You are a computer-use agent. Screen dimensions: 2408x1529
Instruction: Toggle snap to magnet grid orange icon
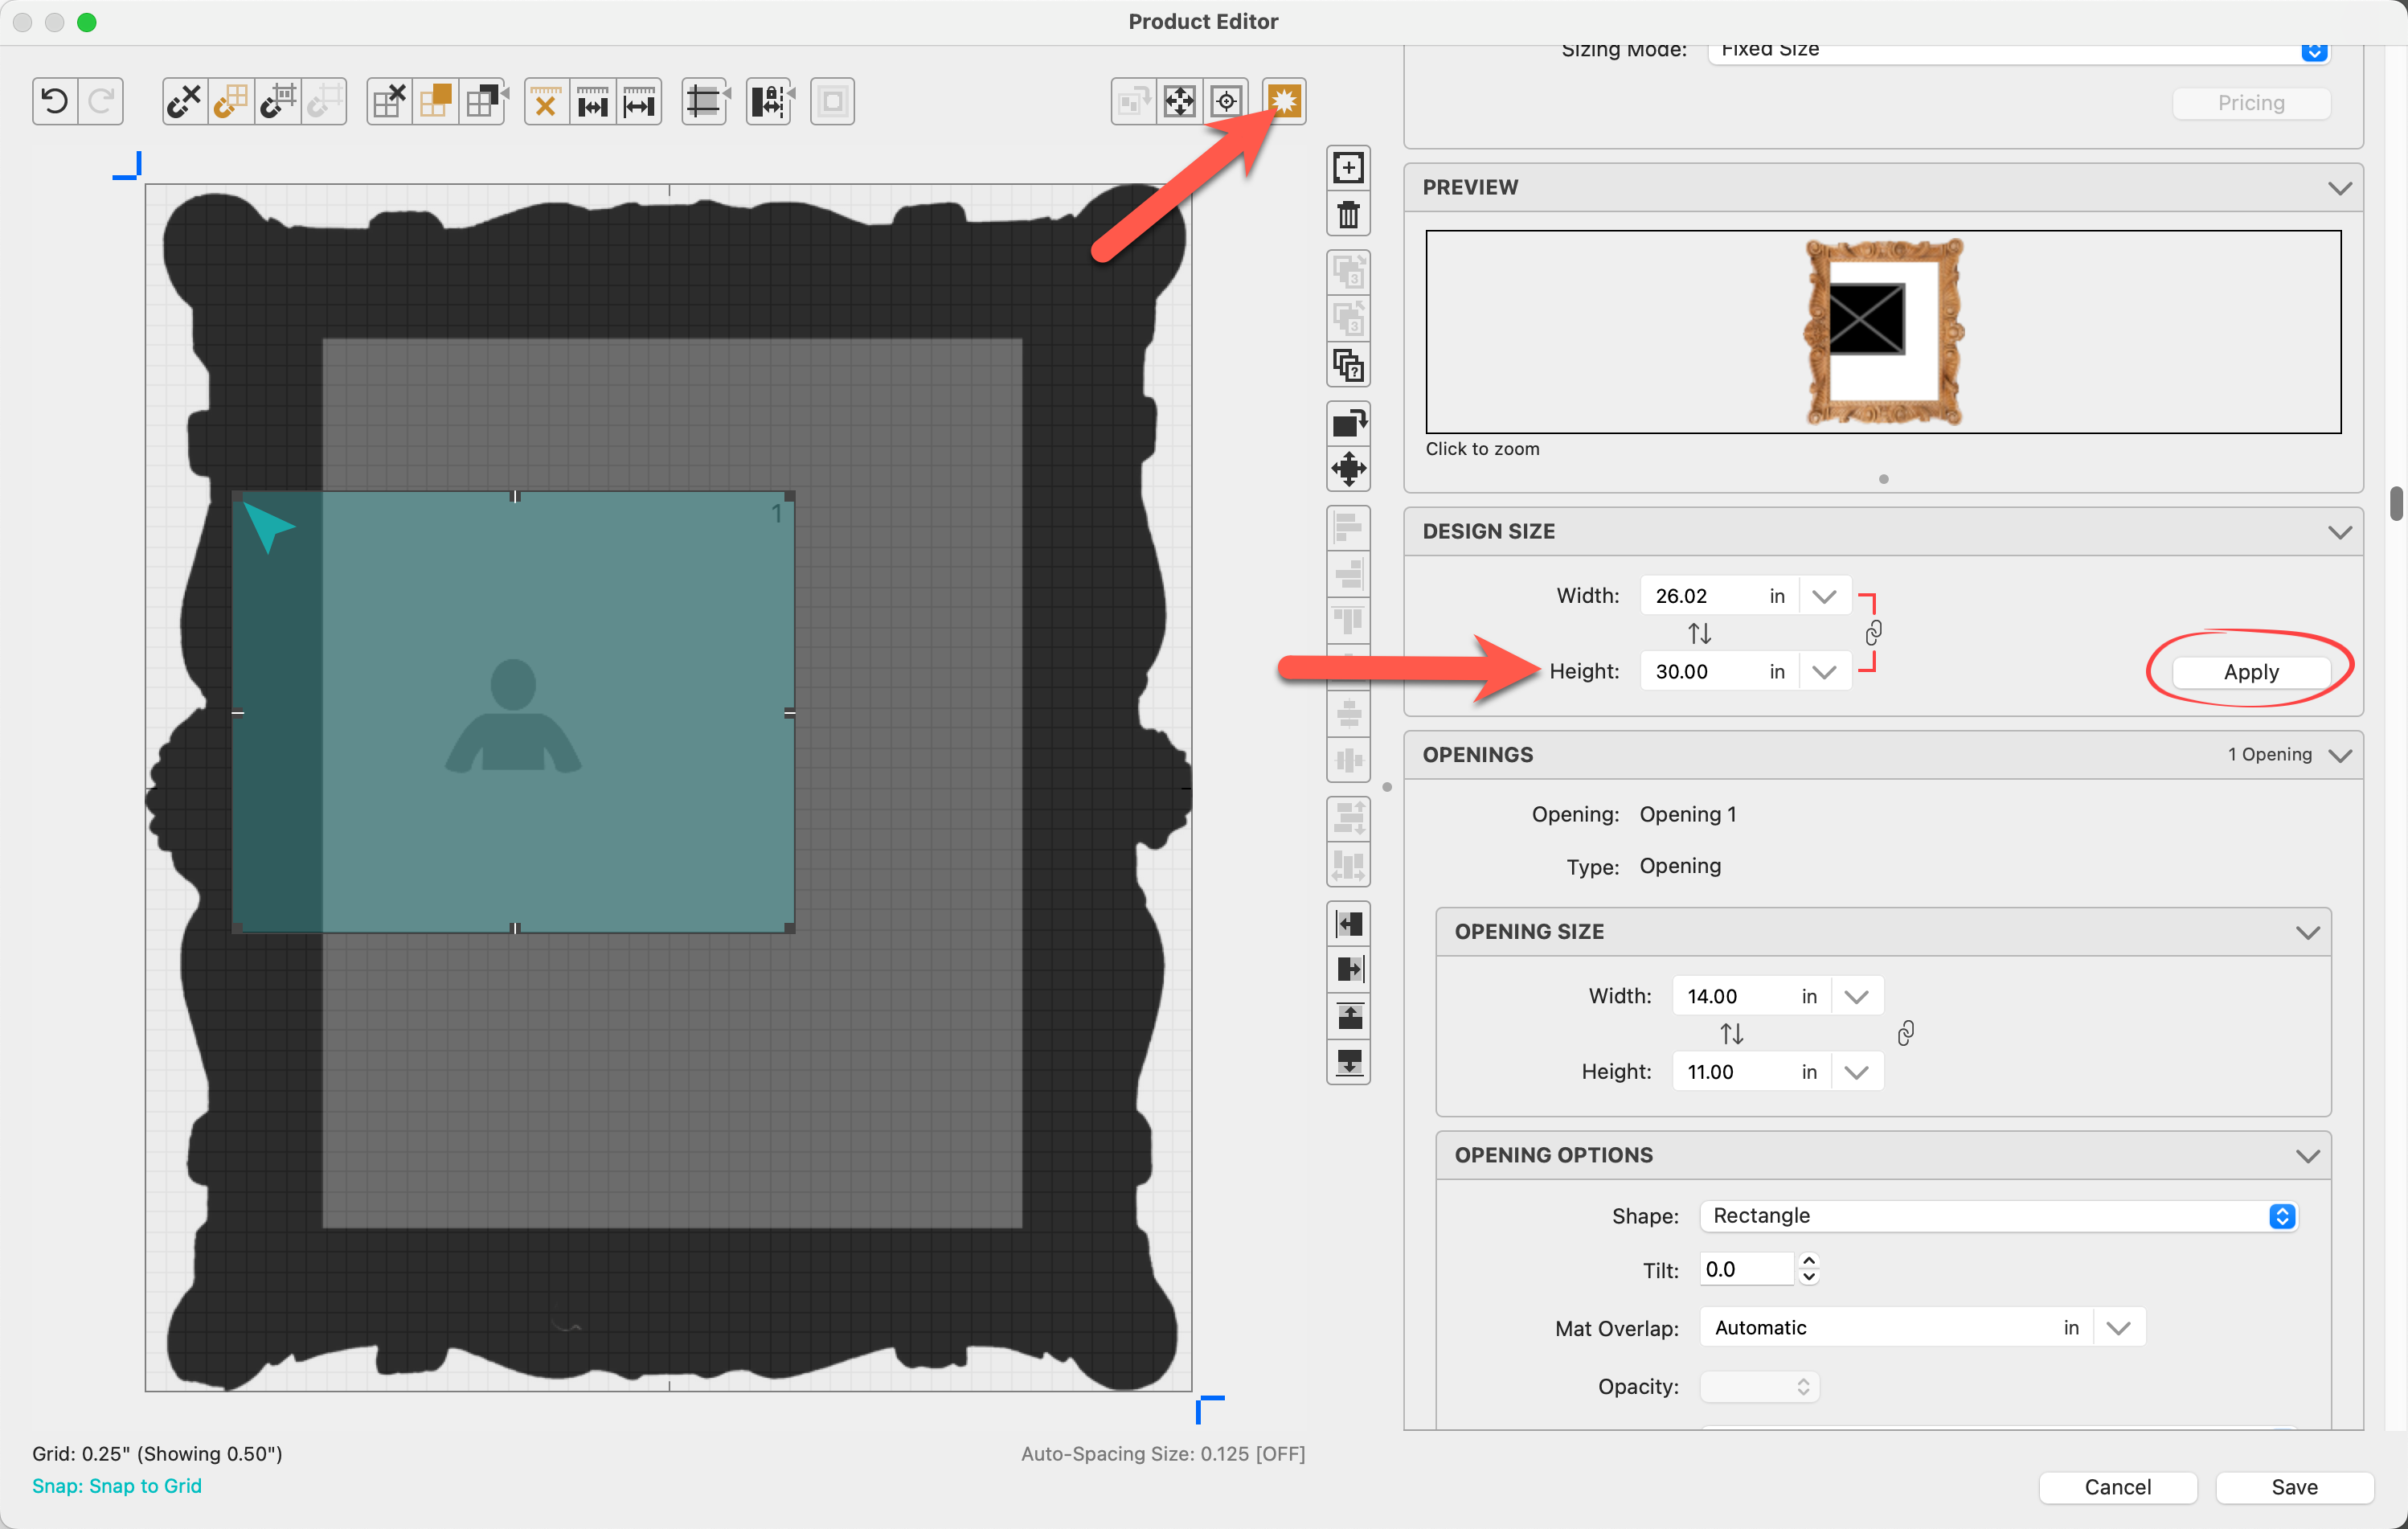point(231,101)
